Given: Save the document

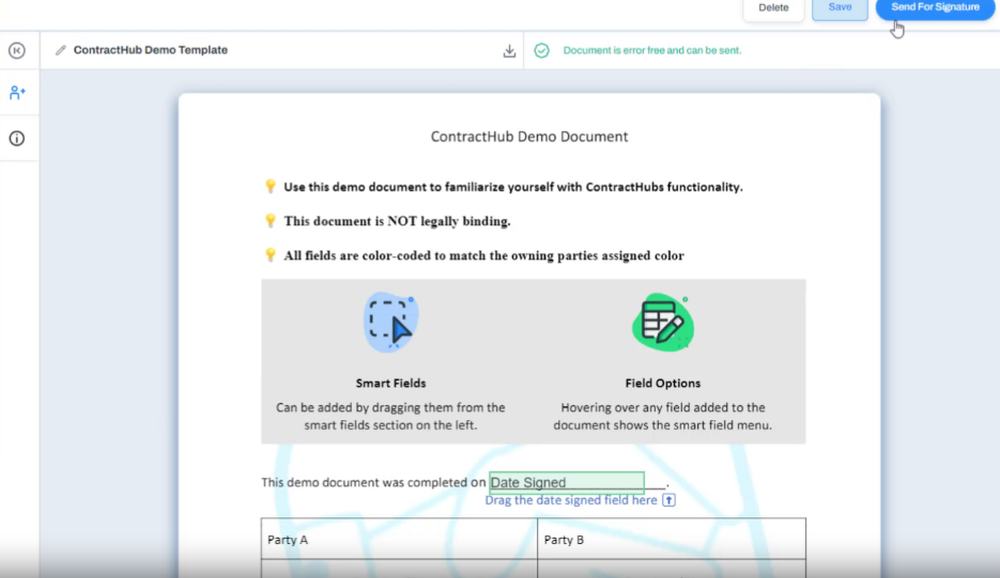Looking at the screenshot, I should [839, 8].
